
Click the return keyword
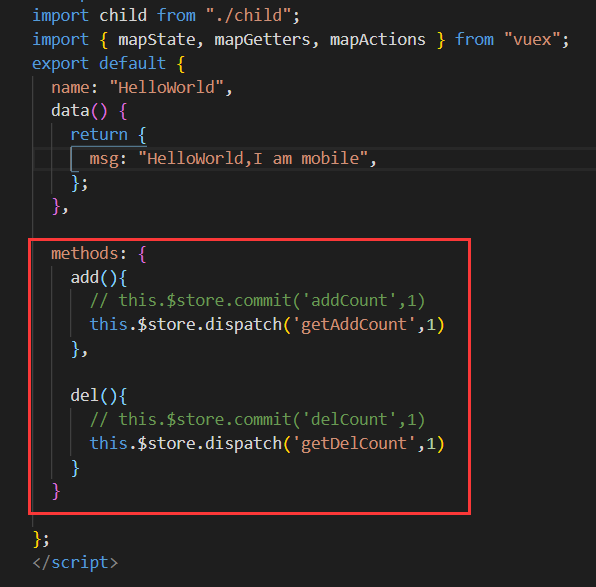click(x=99, y=135)
